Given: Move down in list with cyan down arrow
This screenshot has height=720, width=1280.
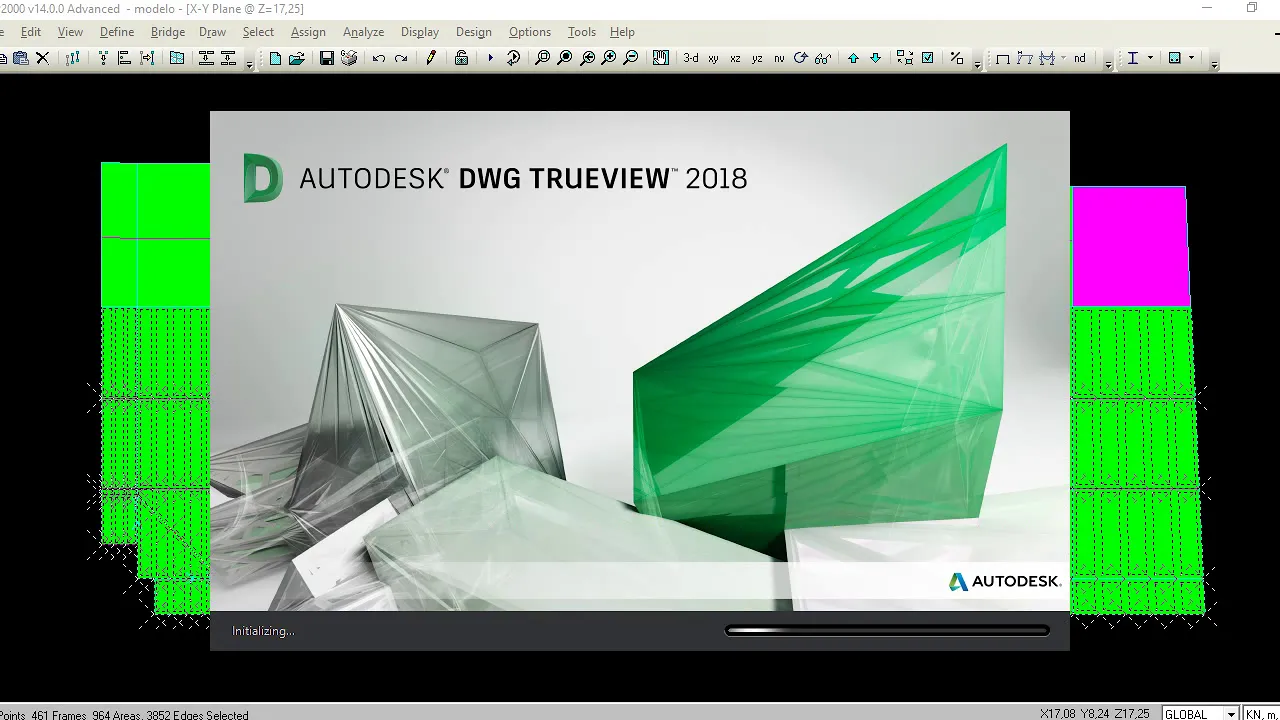Looking at the screenshot, I should click(x=875, y=58).
